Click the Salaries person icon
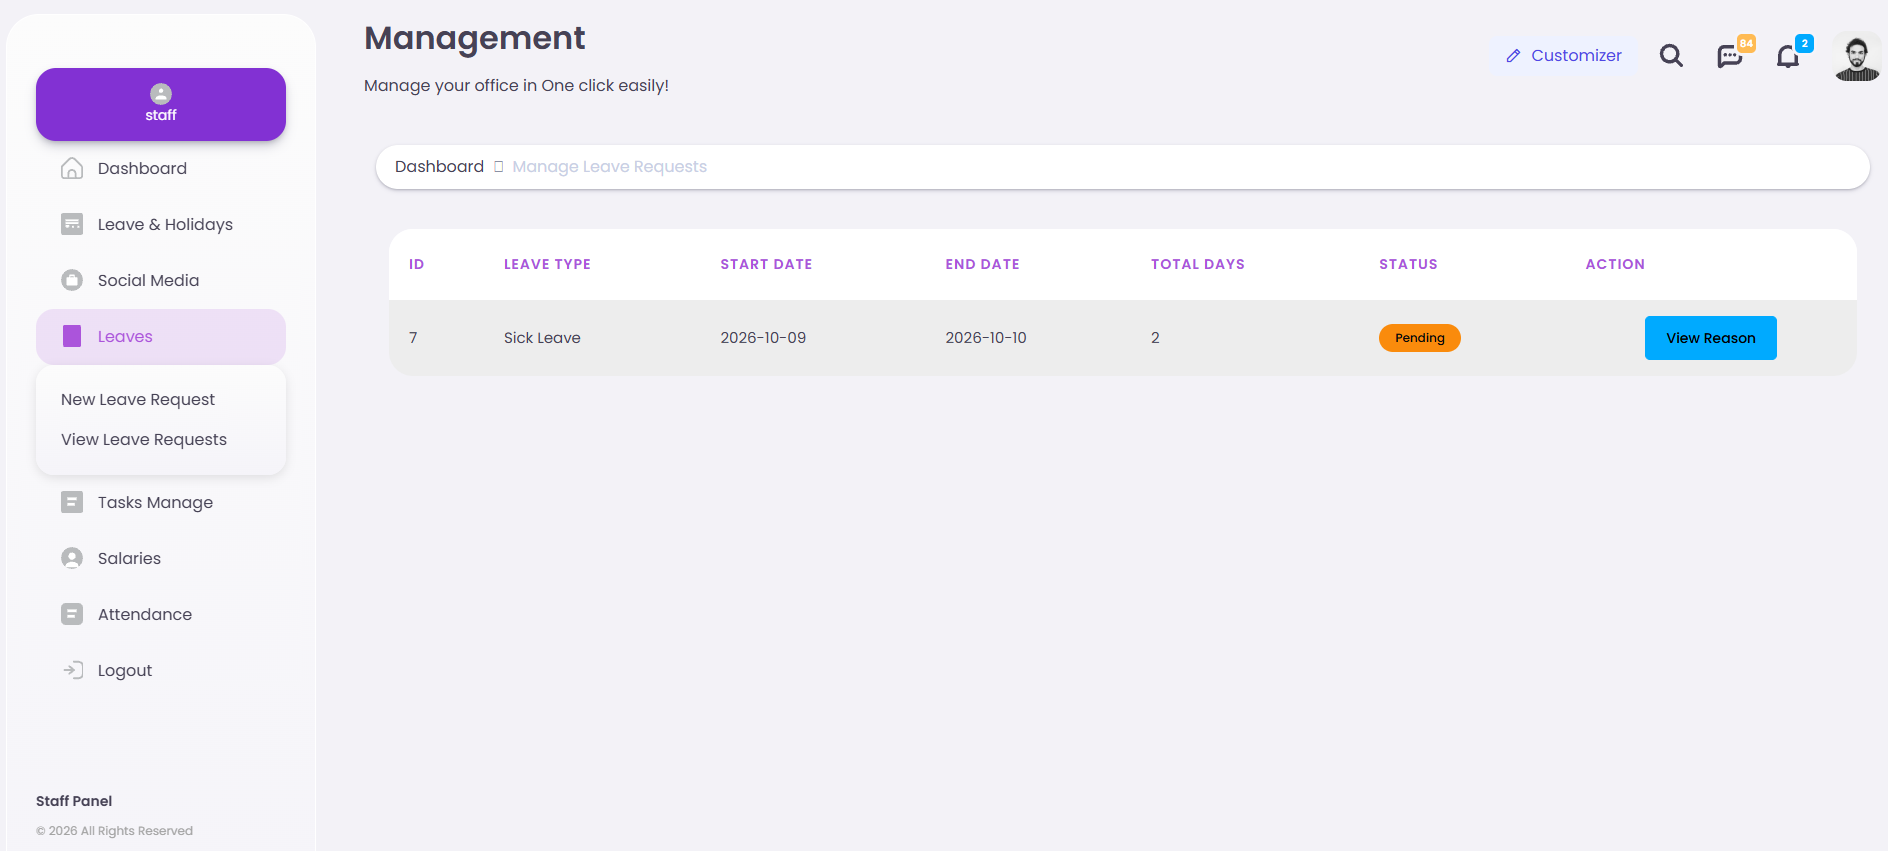The image size is (1888, 851). coord(72,558)
